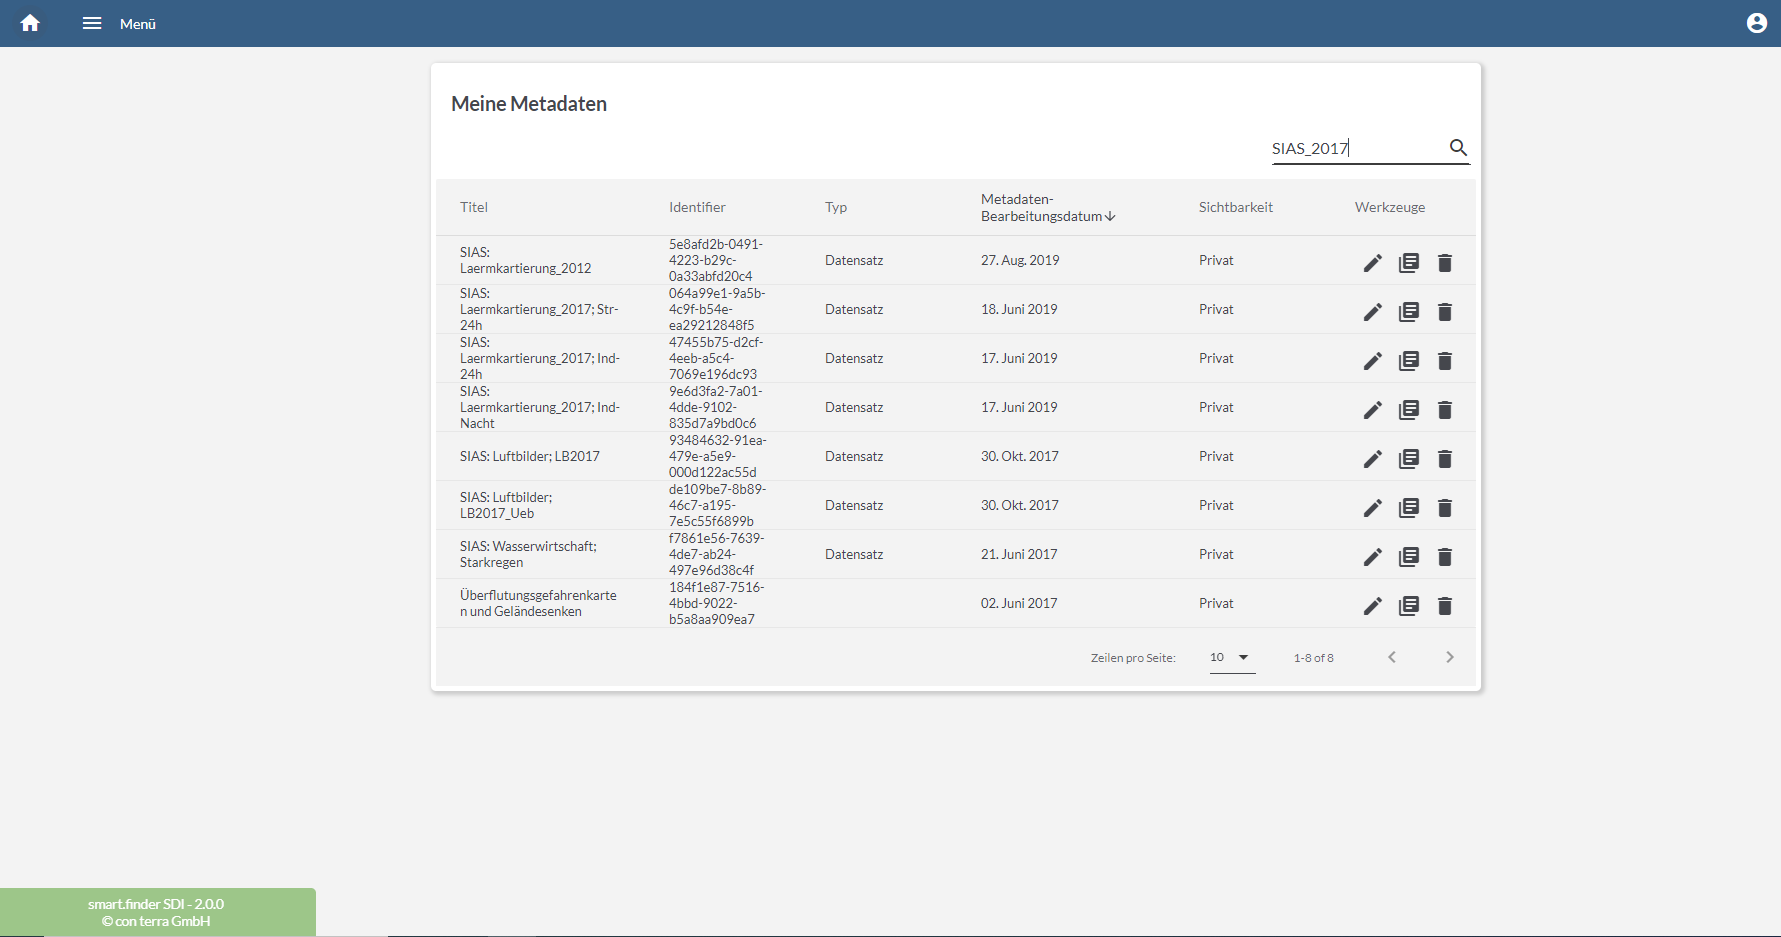This screenshot has height=937, width=1781.
Task: Duplicate Wasserwirtschaft; Starkregen record
Action: tap(1409, 557)
